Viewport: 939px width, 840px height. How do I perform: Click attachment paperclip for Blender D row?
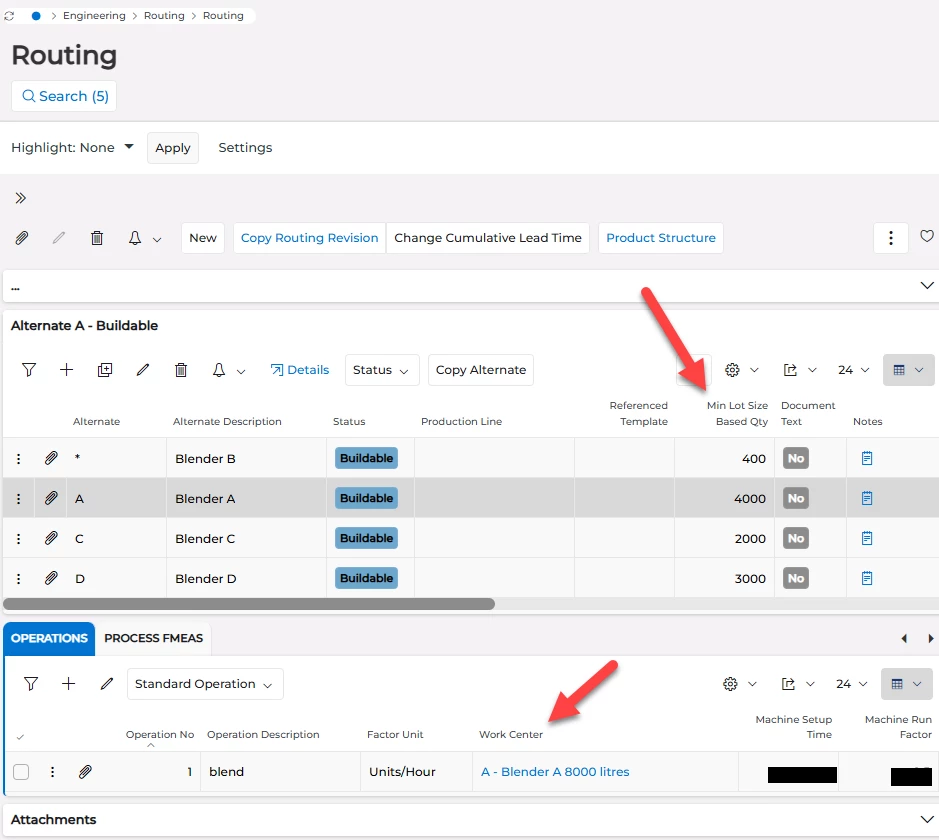52,578
